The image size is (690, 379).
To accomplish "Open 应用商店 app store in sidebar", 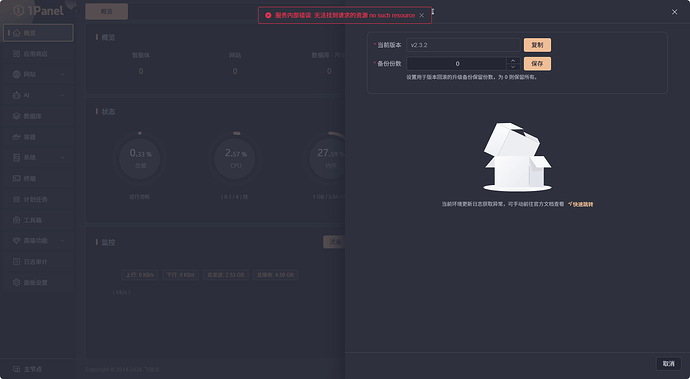I will click(38, 54).
